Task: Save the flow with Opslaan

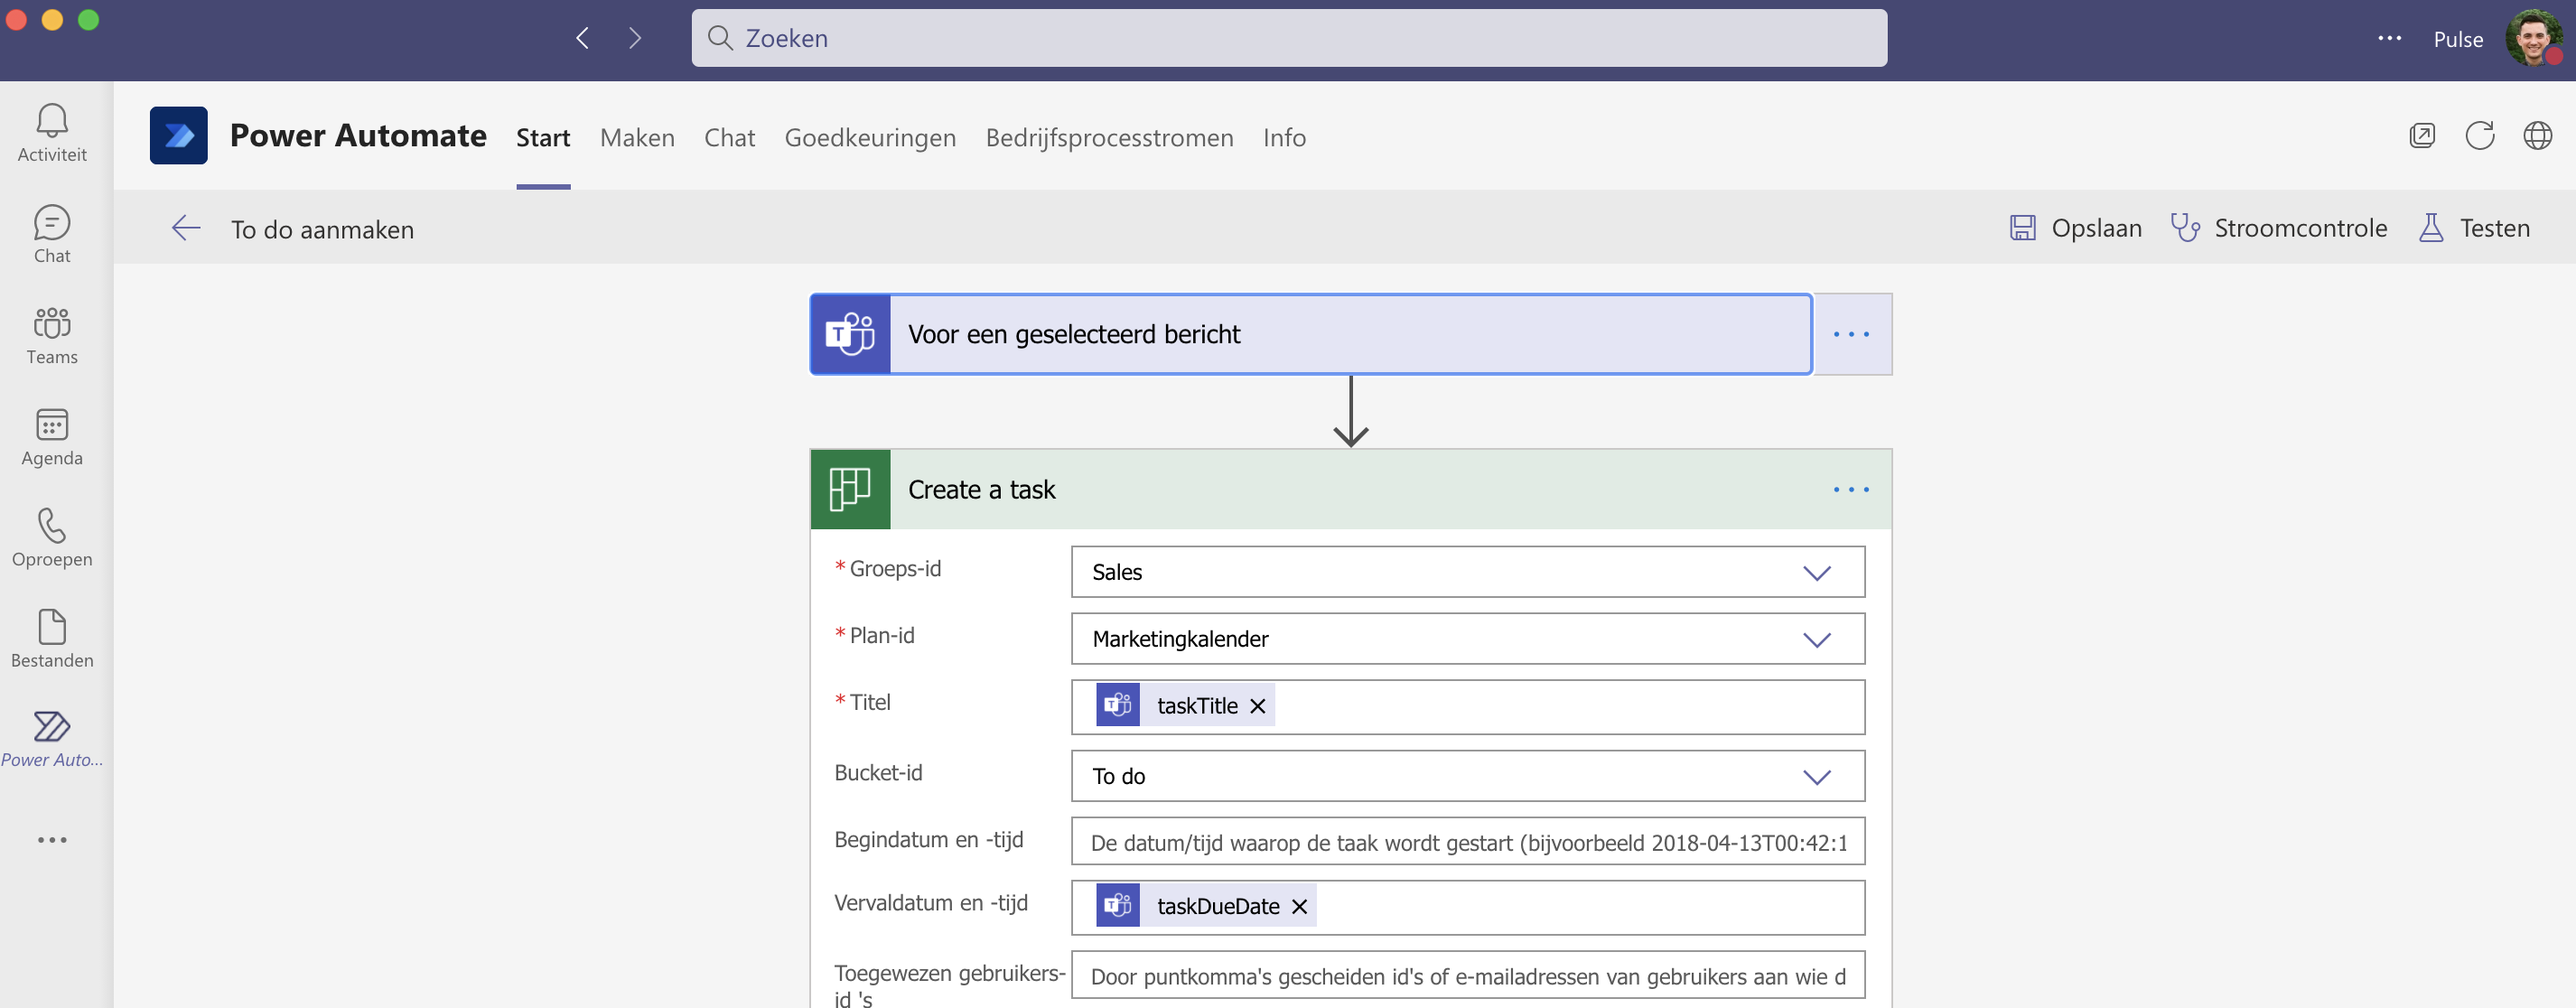Action: [x=2076, y=228]
